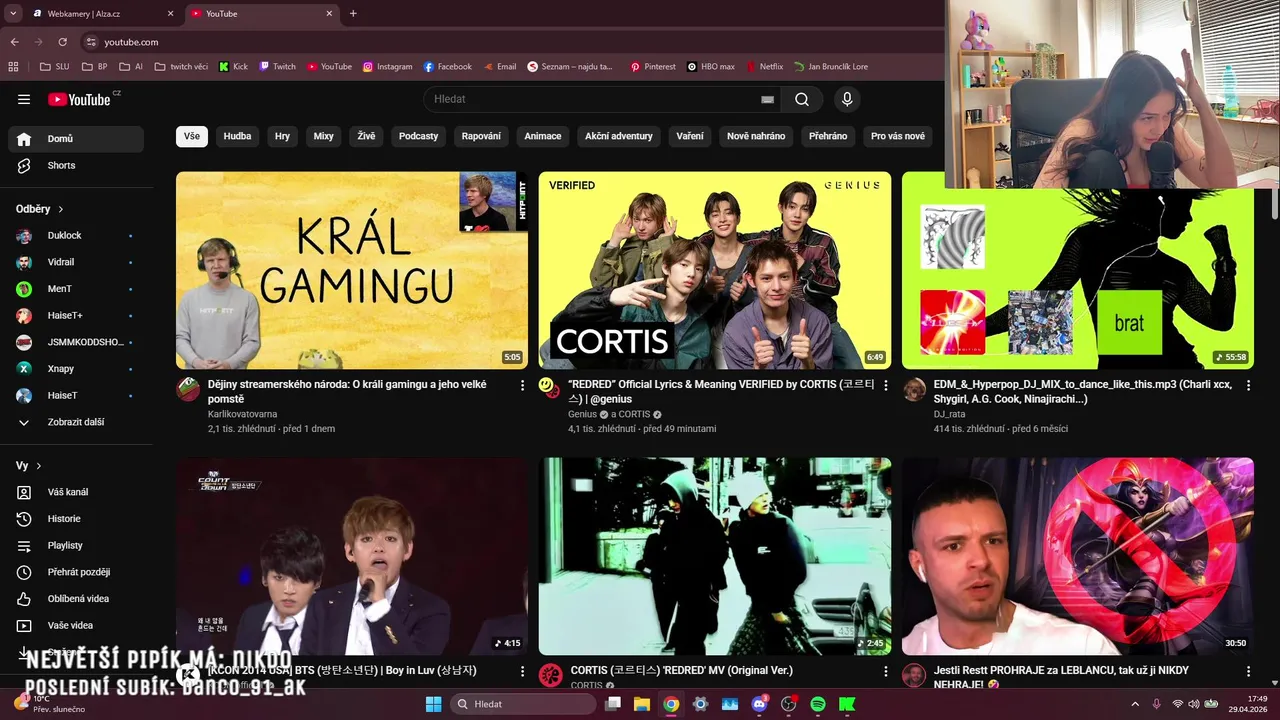1280x720 pixels.
Task: Open the Jan Brunclík Lore bookmark
Action: (830, 67)
